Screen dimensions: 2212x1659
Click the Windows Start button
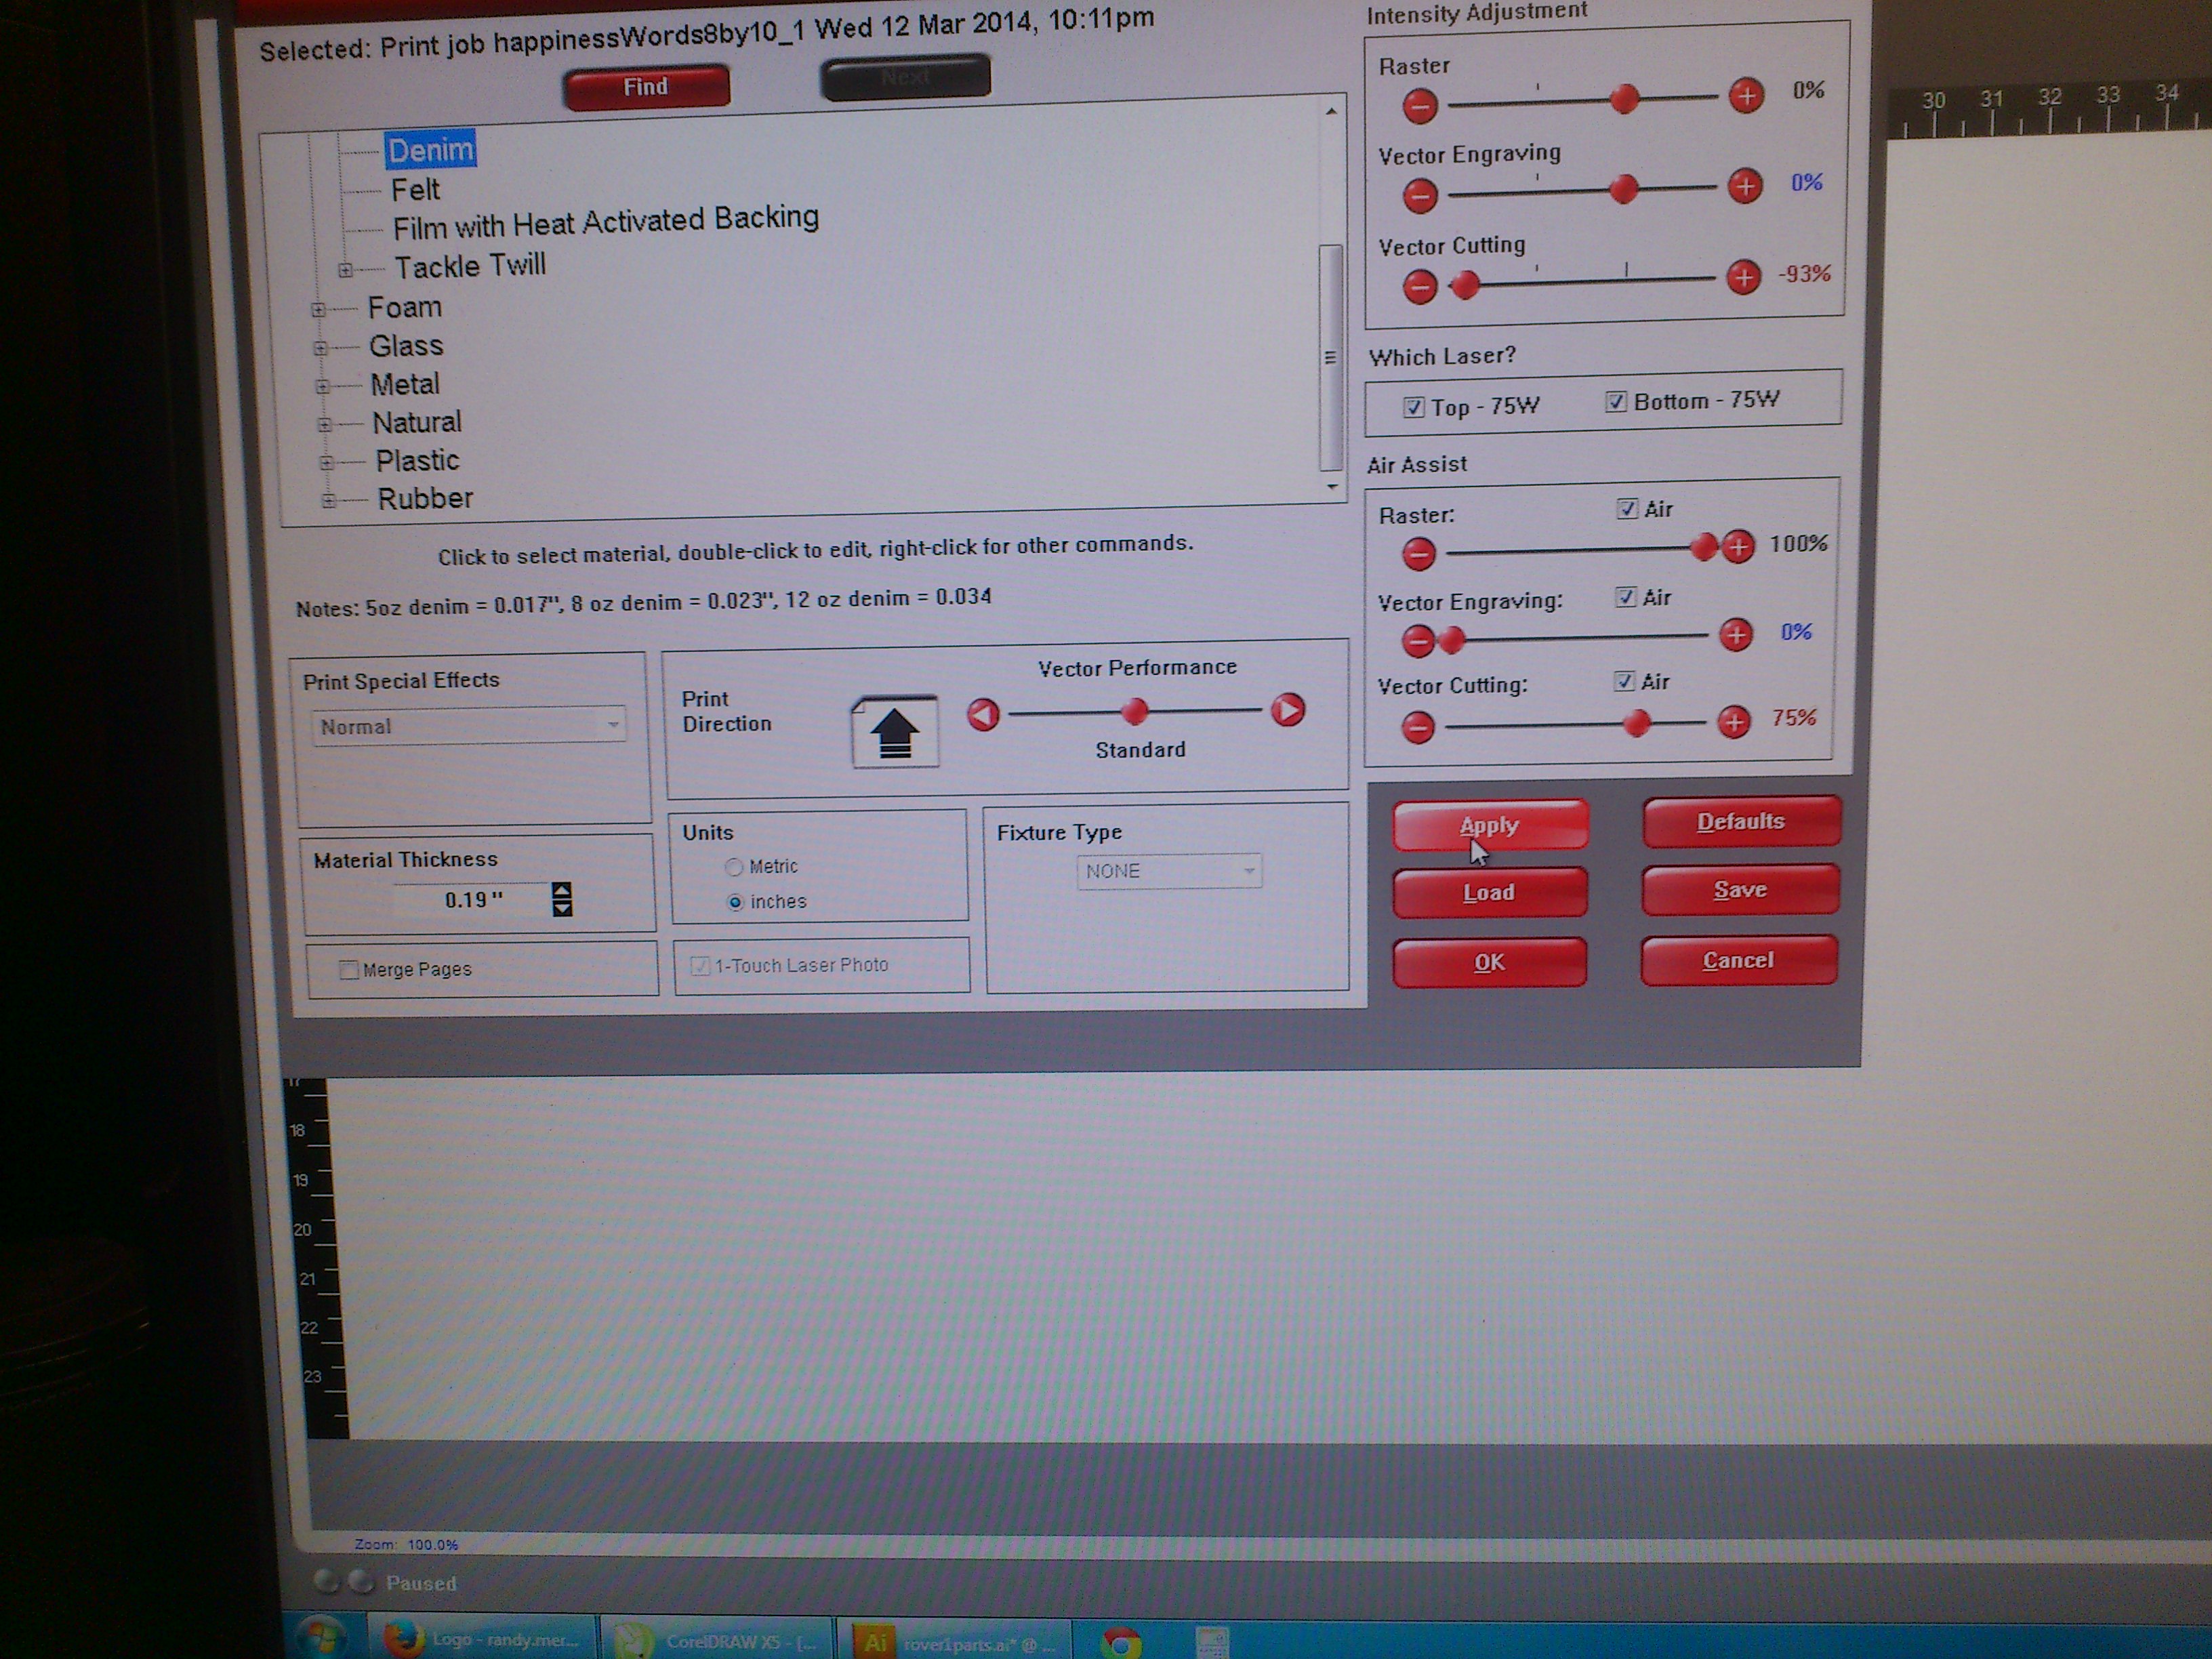(x=321, y=1638)
